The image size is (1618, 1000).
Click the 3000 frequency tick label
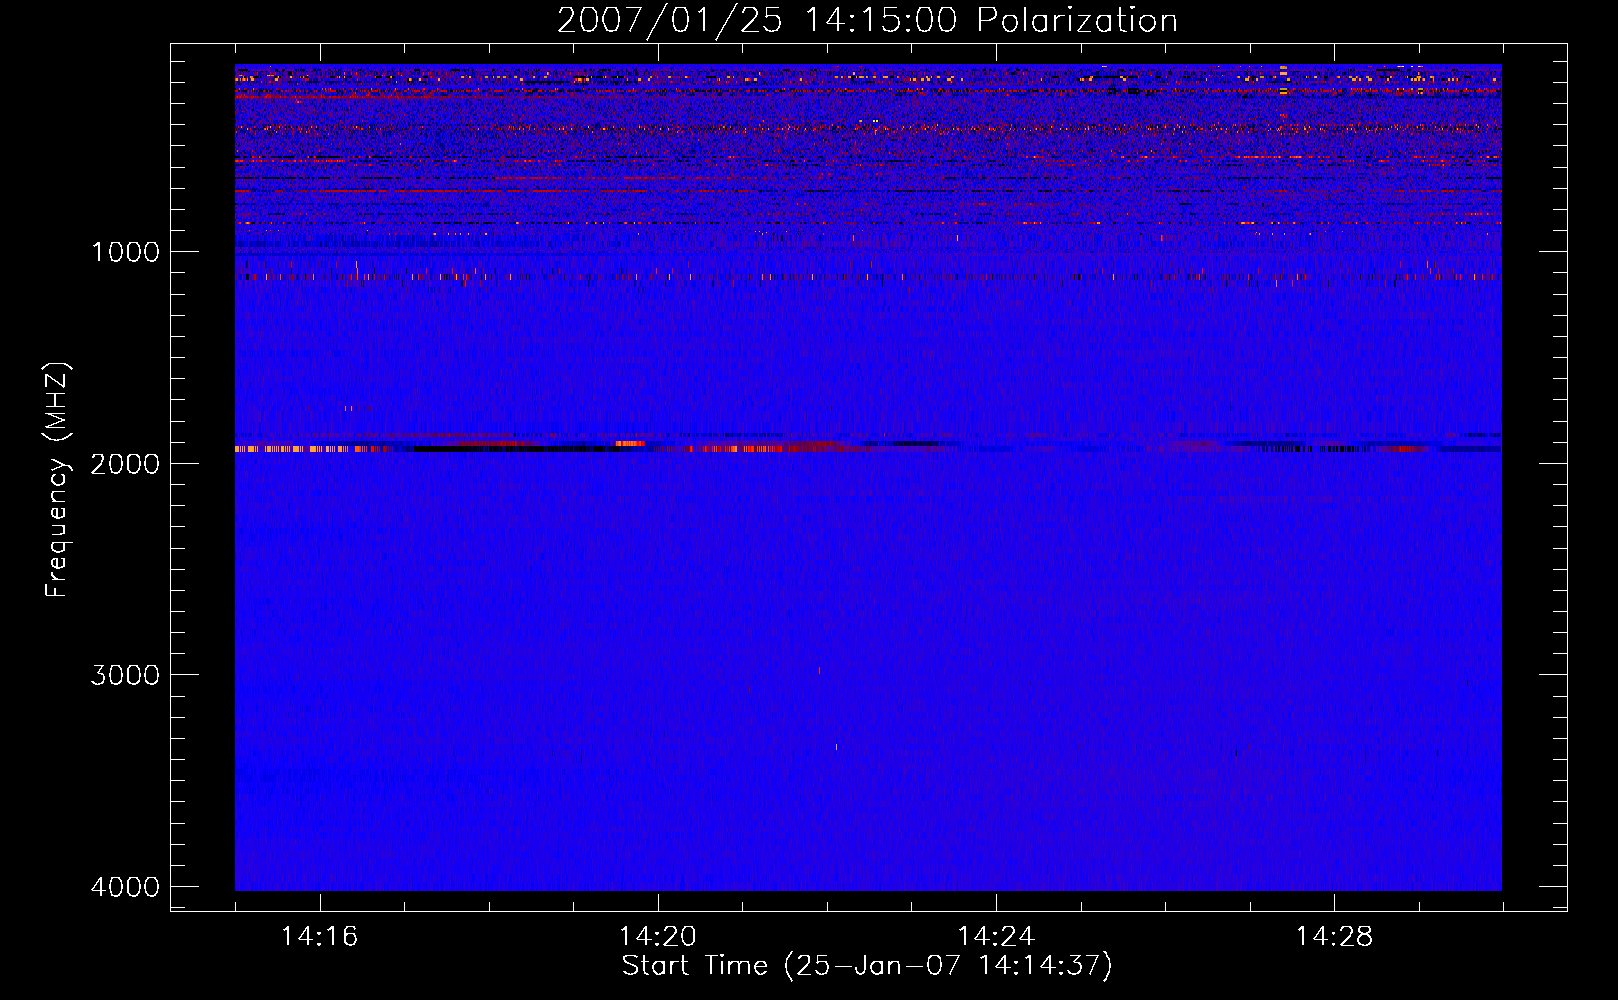pos(125,675)
